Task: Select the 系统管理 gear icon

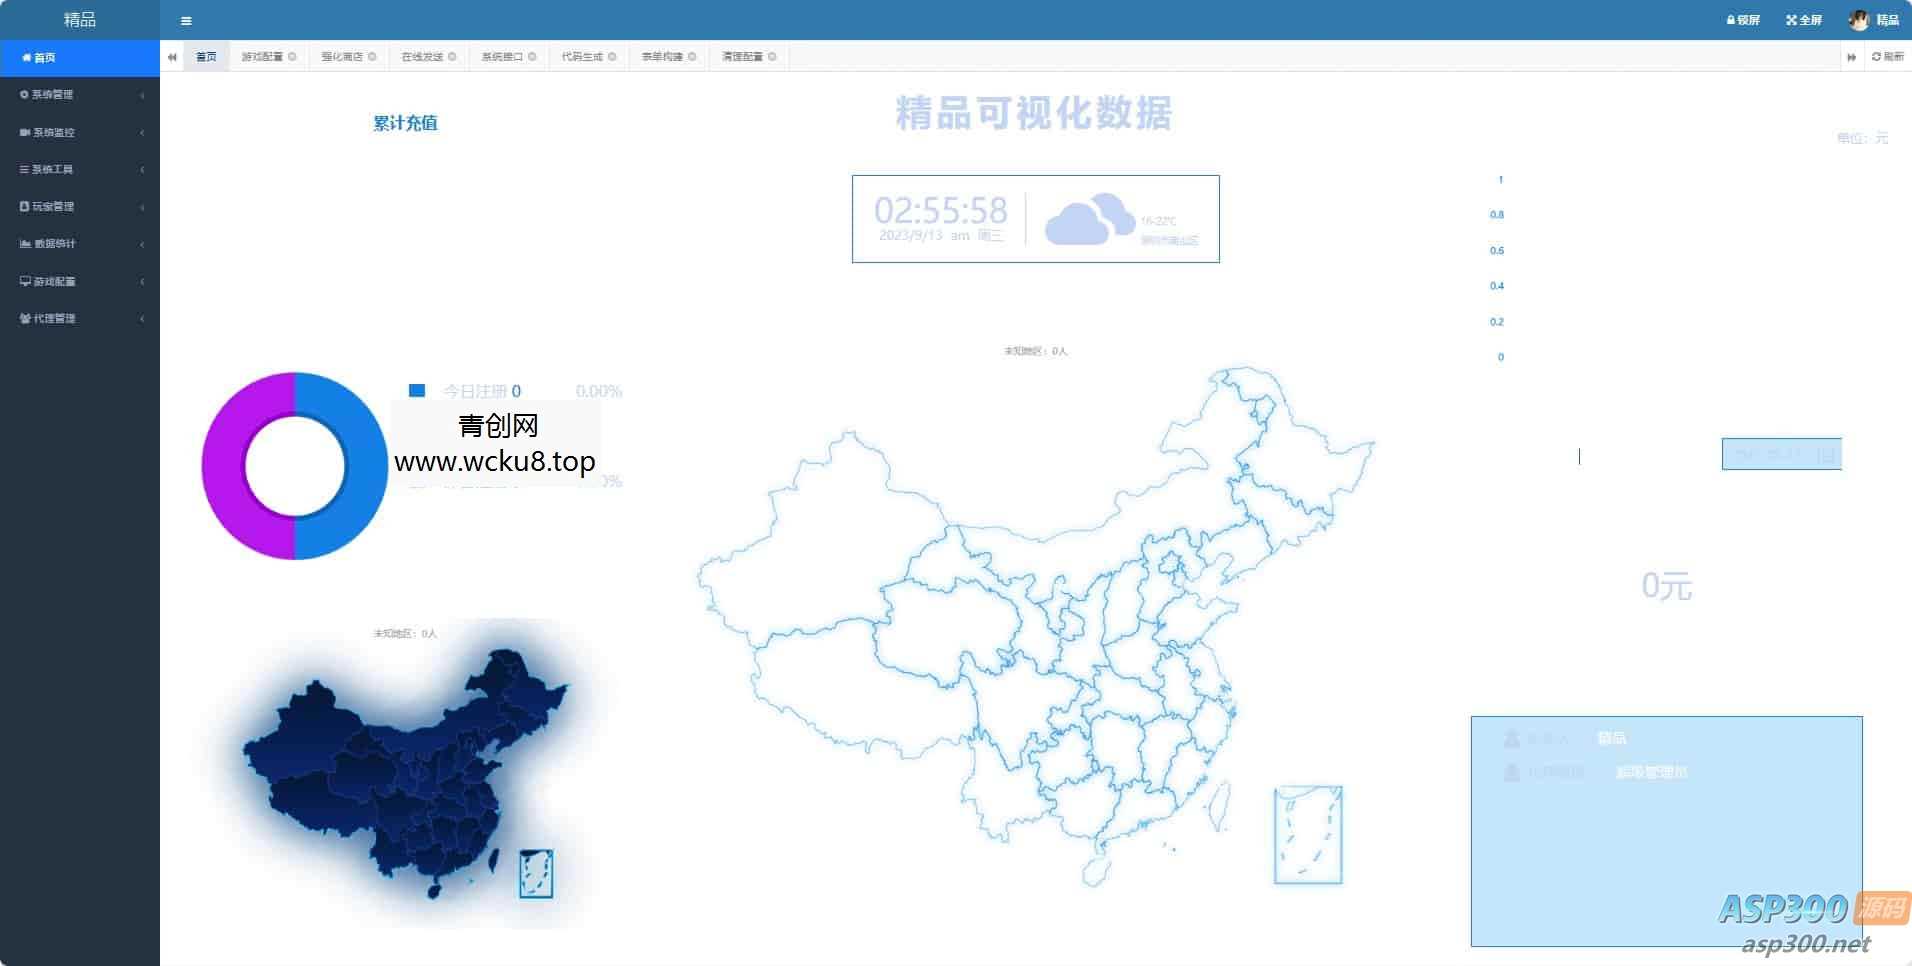Action: 25,94
